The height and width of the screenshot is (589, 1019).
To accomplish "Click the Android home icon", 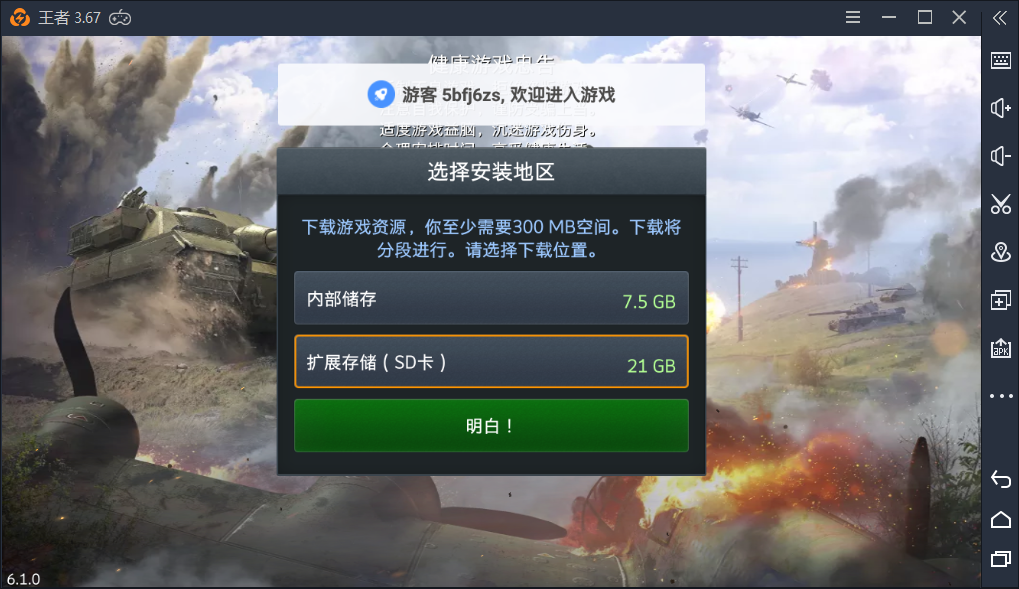I will [x=1001, y=519].
